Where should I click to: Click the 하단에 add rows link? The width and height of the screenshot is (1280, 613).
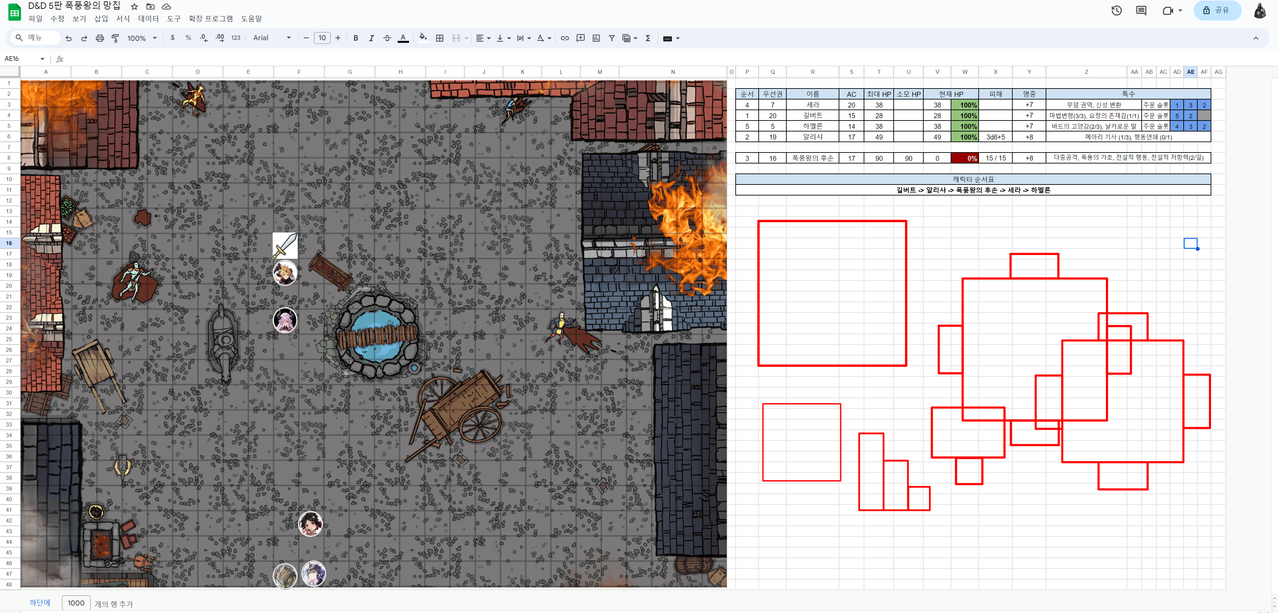39,603
